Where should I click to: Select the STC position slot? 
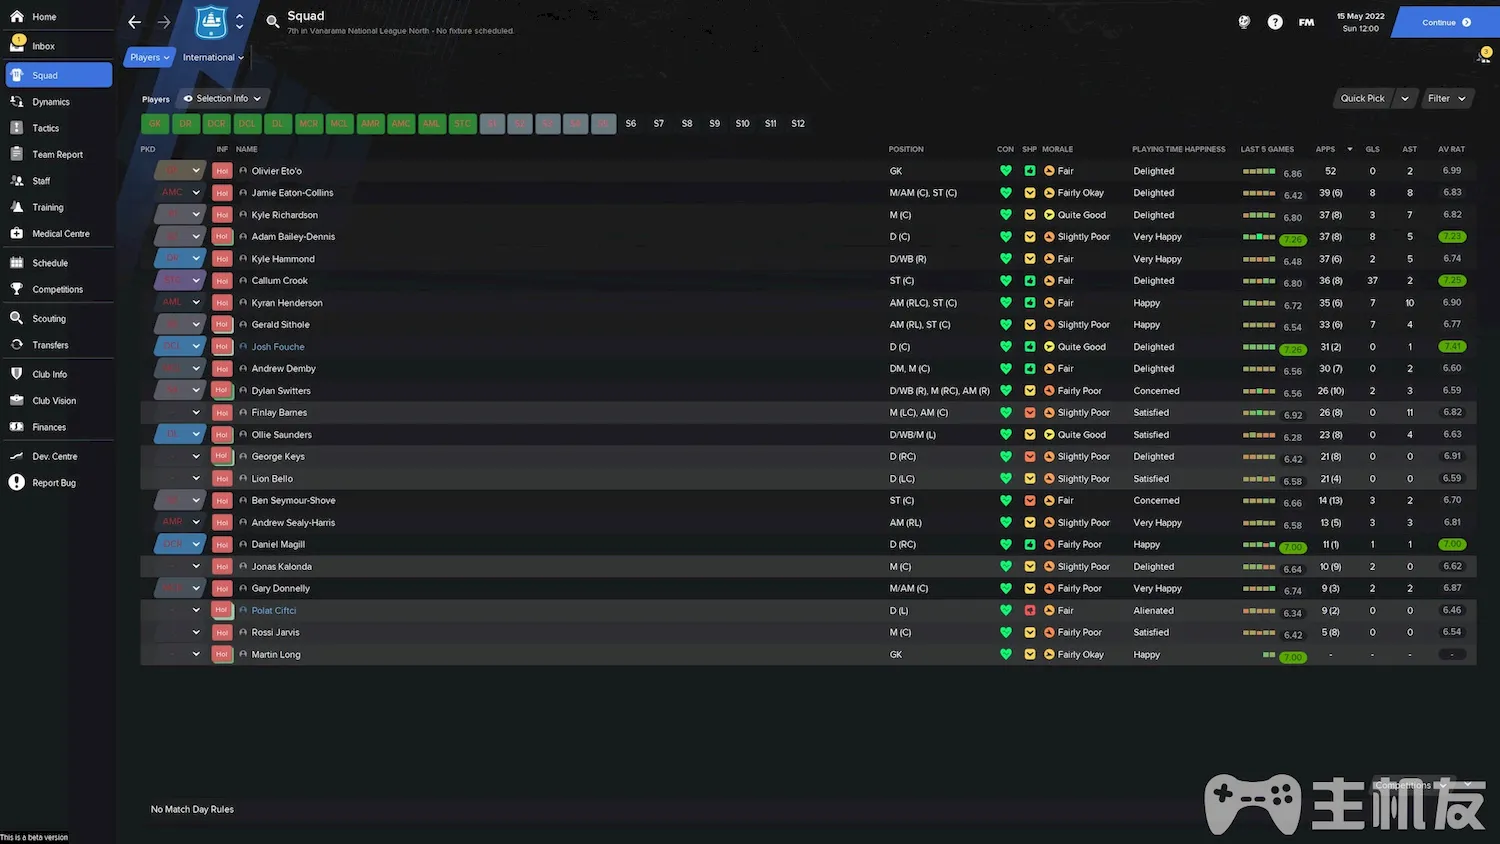pyautogui.click(x=462, y=124)
